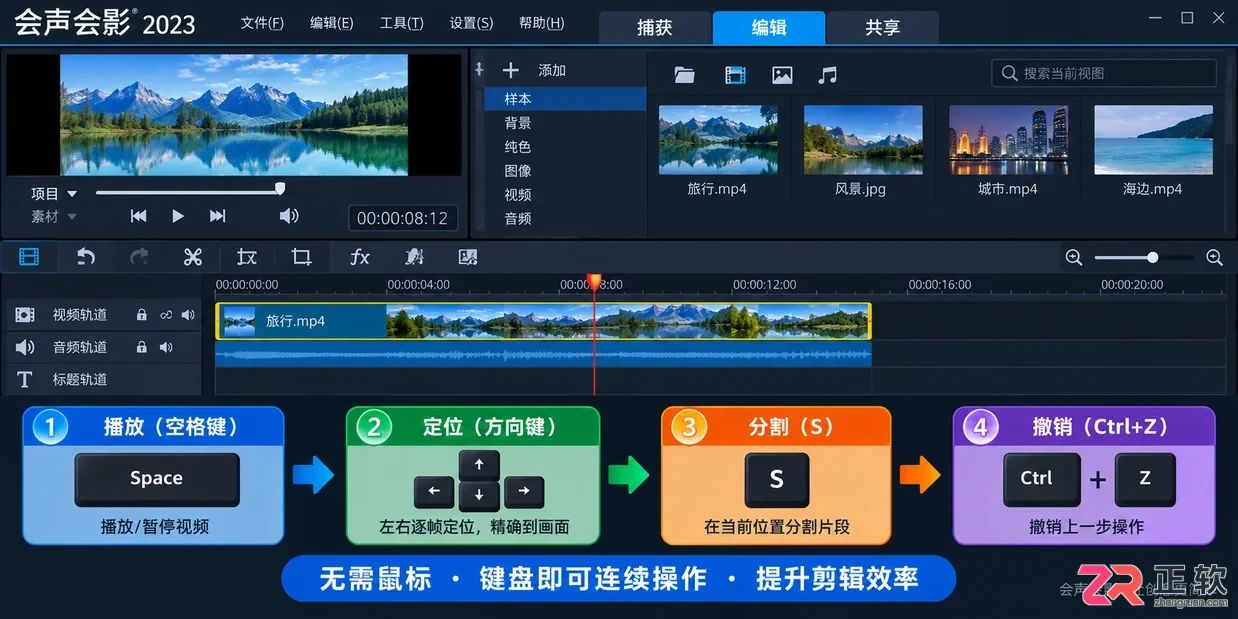Lock the 音频轨道 track

point(142,347)
